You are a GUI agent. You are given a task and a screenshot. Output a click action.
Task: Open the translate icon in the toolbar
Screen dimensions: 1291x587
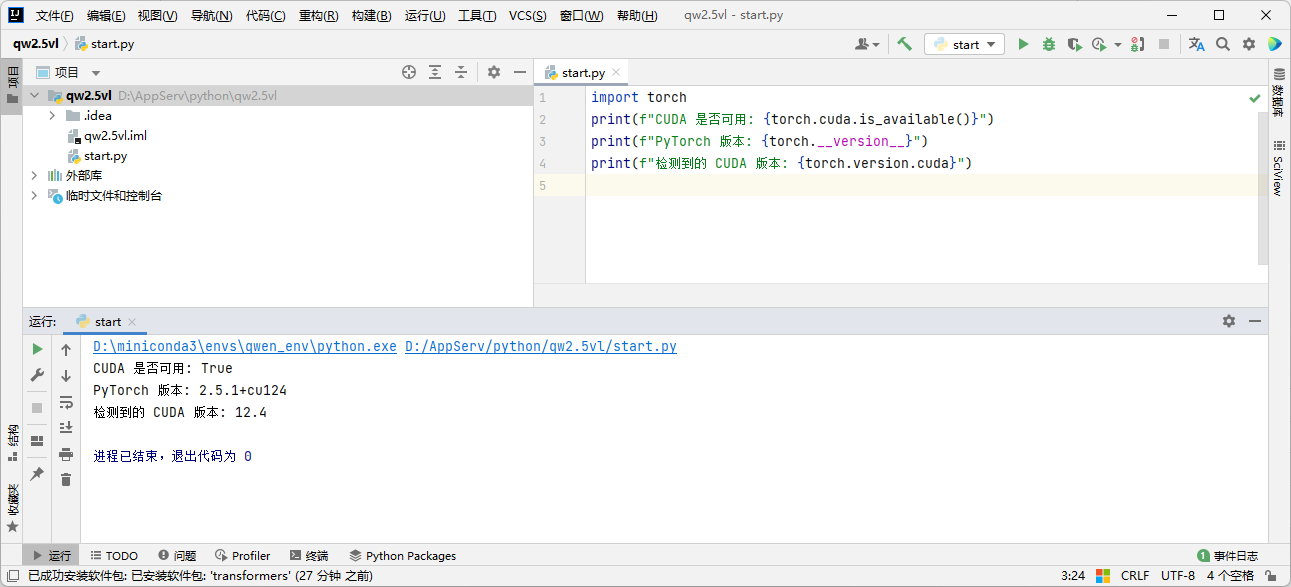coord(1196,44)
